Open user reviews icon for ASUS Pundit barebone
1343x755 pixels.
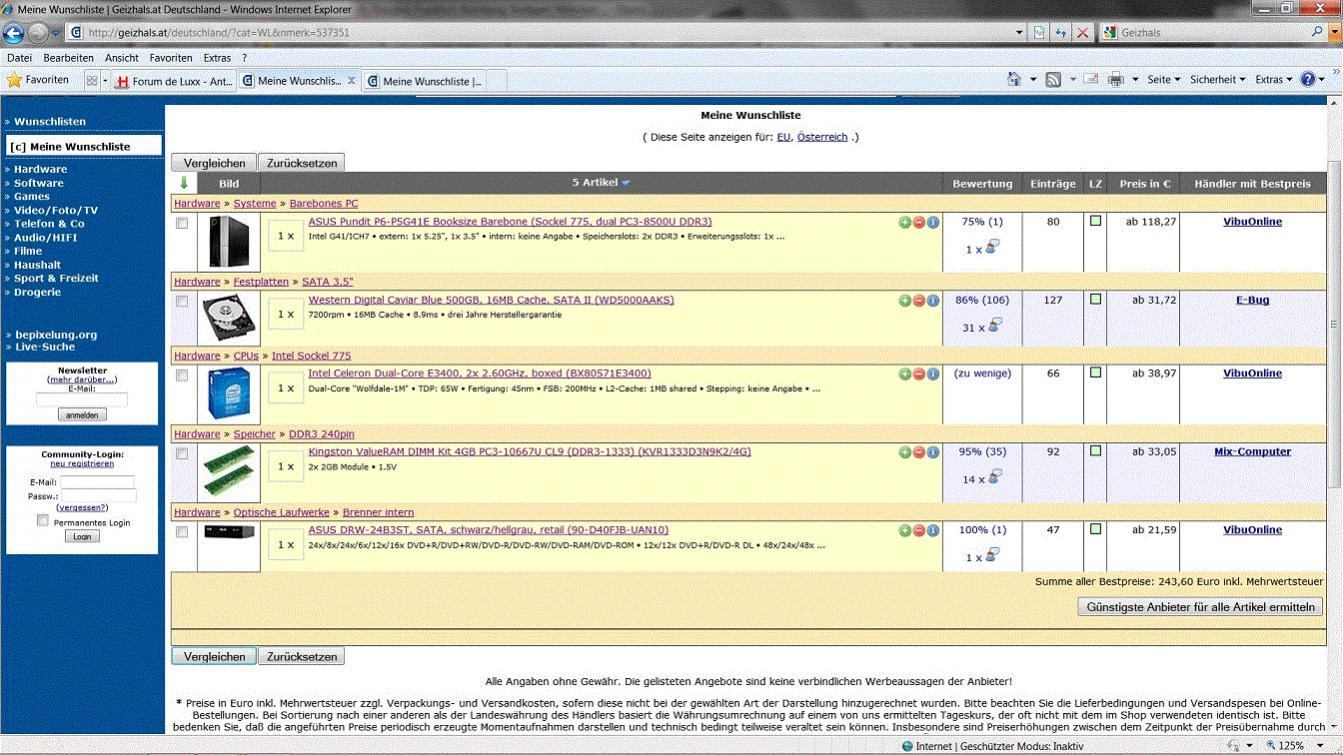[x=993, y=247]
